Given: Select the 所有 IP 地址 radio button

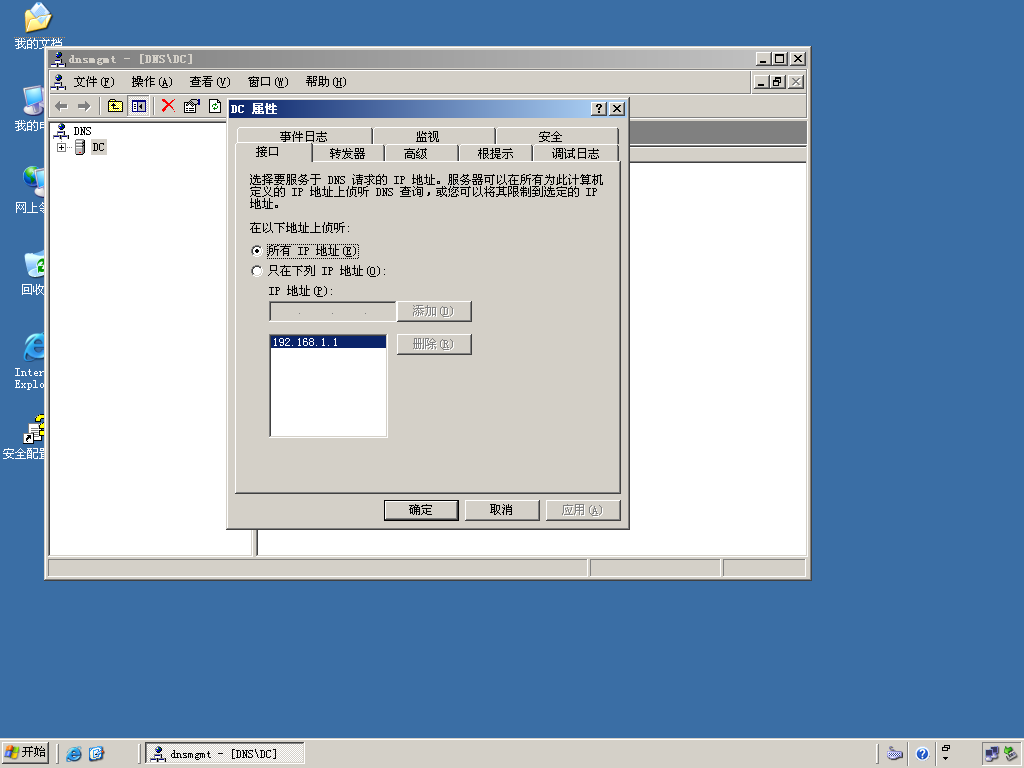Looking at the screenshot, I should click(x=257, y=251).
